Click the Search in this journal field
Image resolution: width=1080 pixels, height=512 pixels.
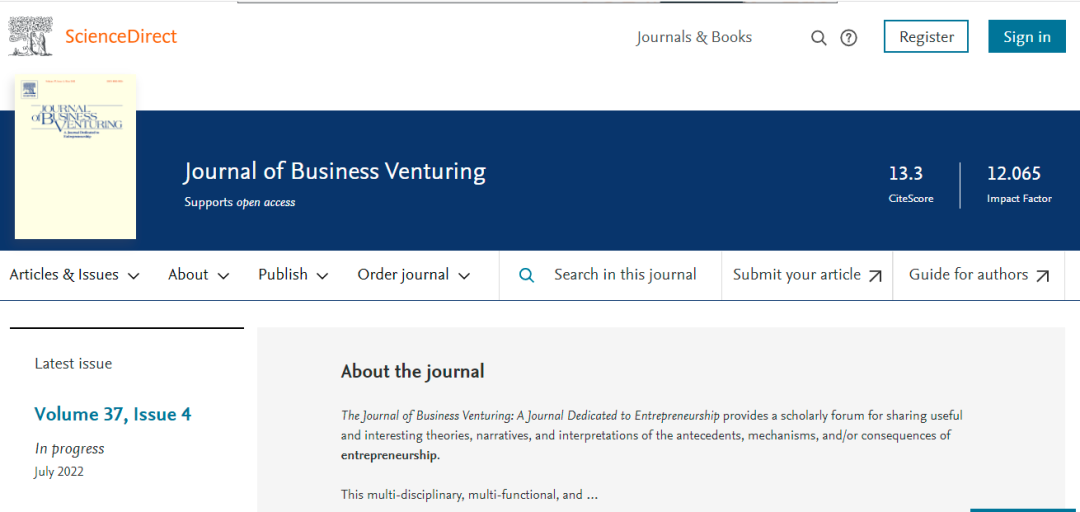pos(625,275)
